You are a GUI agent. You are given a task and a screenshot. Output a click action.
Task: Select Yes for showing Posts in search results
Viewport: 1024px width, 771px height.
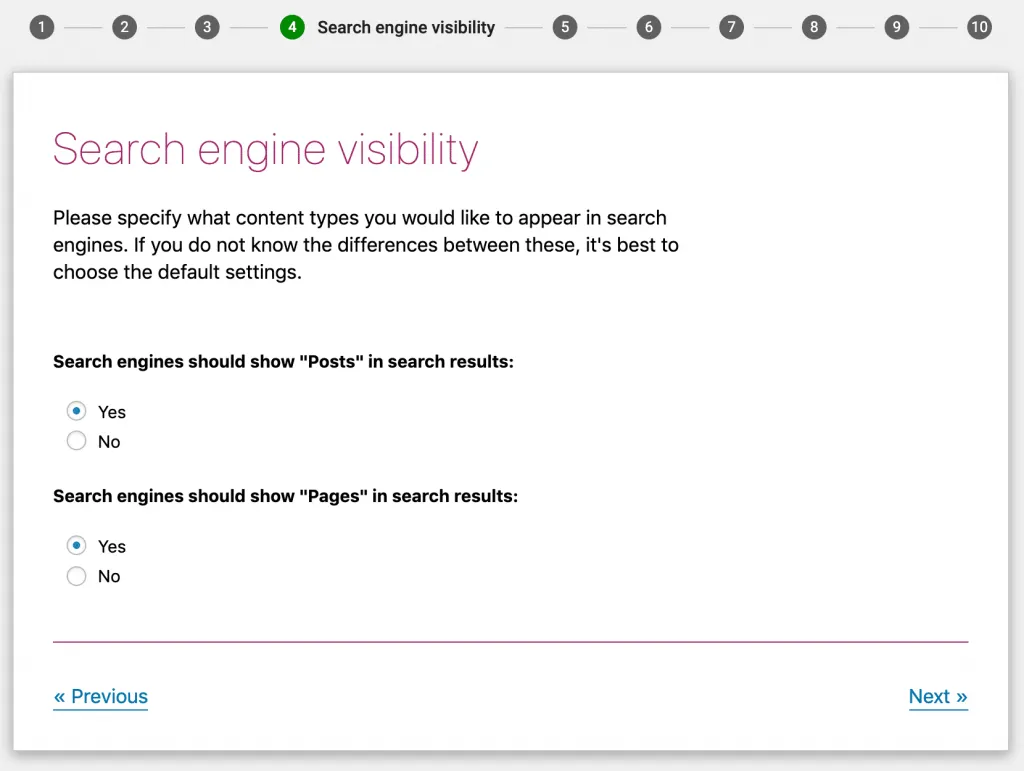[77, 411]
